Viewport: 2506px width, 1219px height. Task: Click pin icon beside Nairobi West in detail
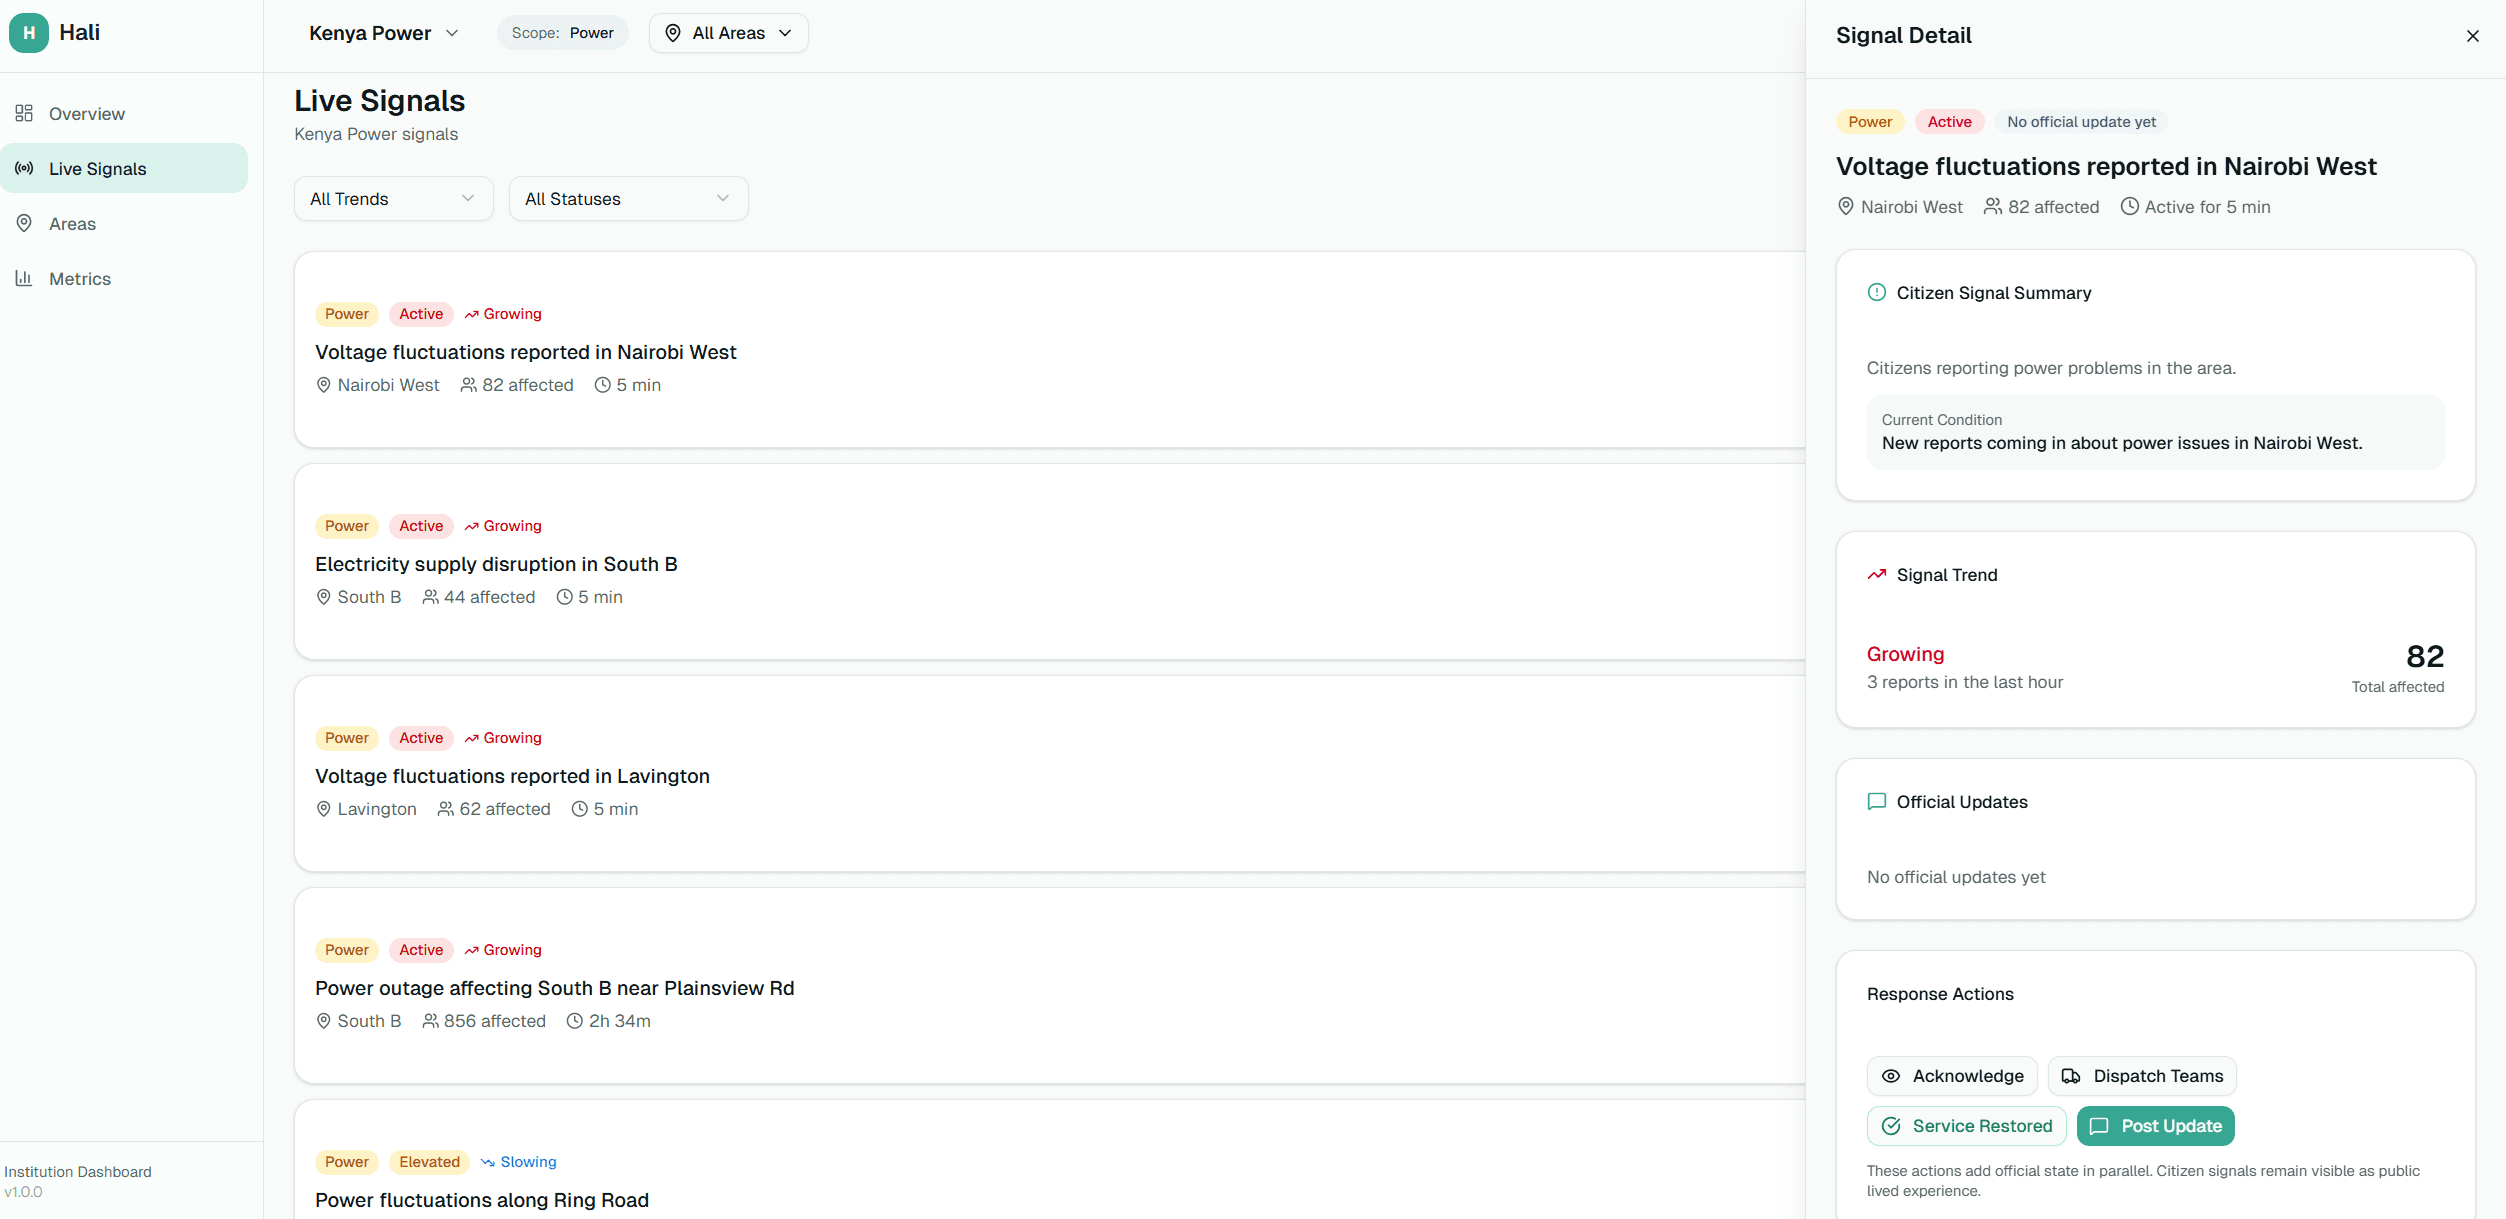click(x=1846, y=207)
